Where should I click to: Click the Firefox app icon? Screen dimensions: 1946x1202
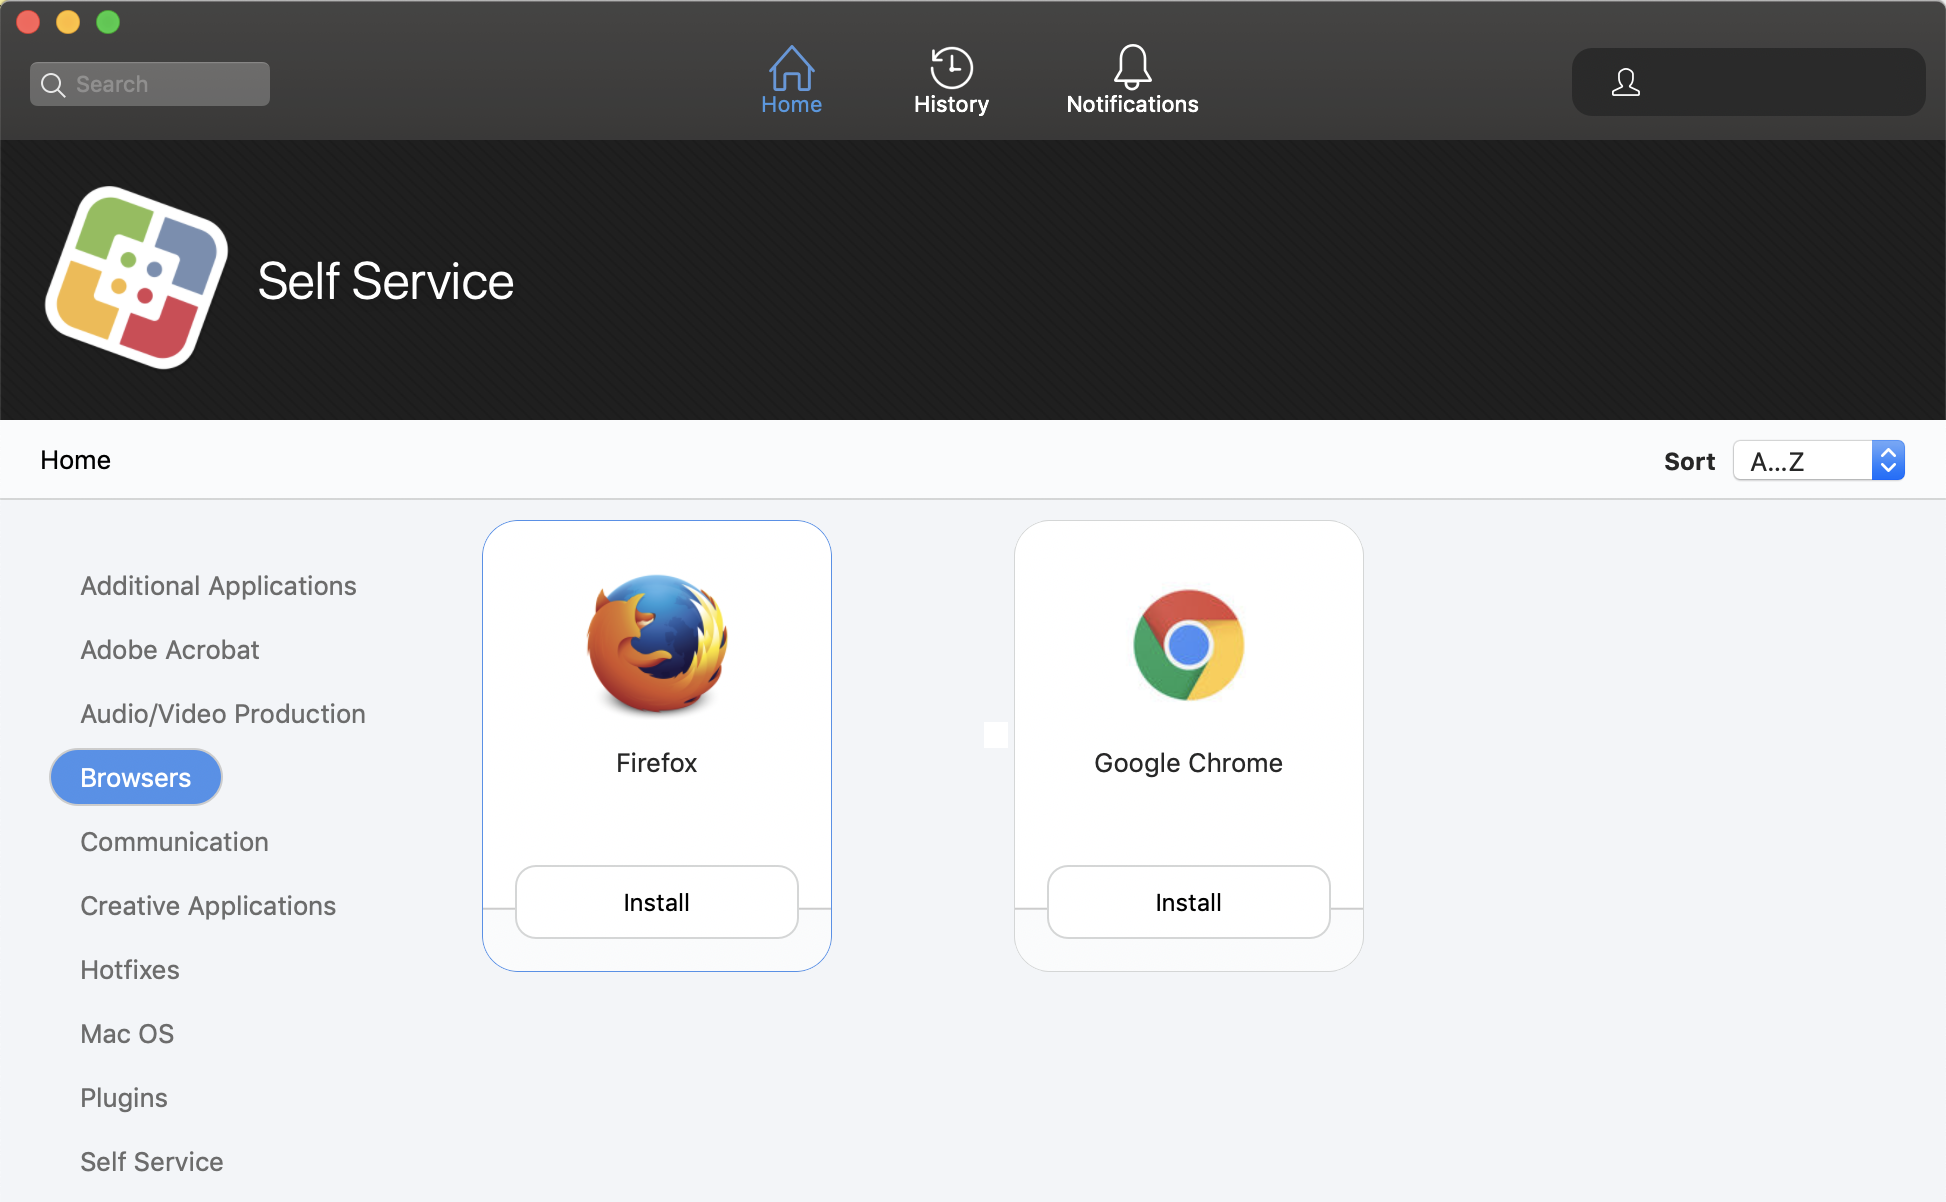pos(657,644)
